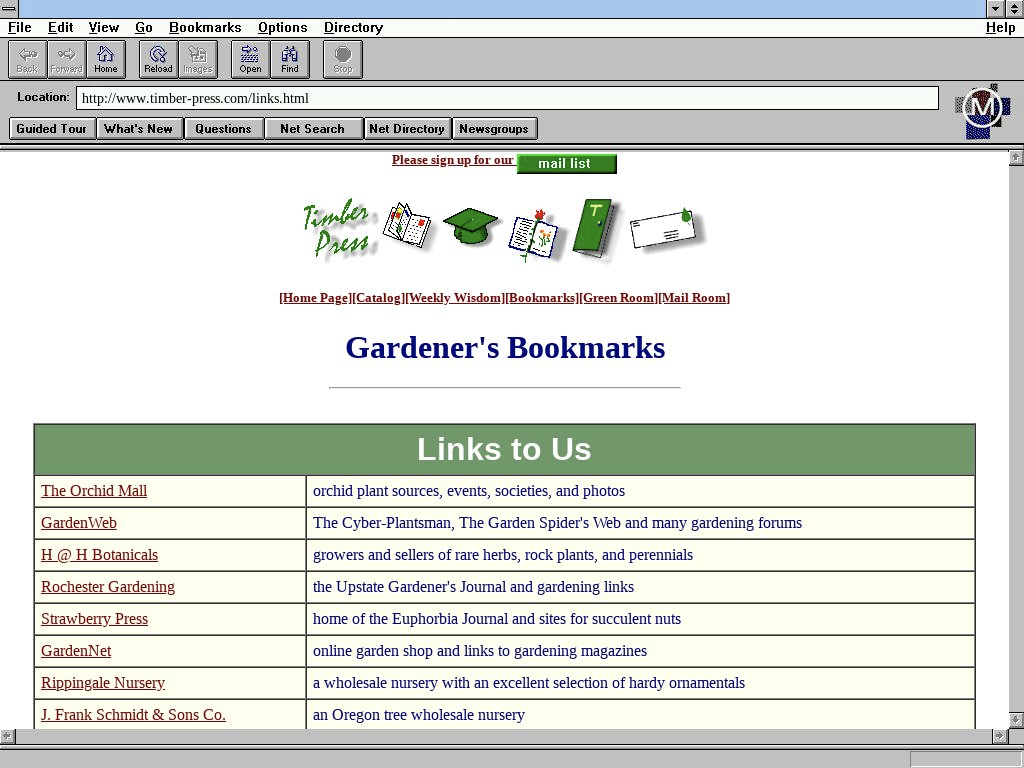The height and width of the screenshot is (768, 1024).
Task: Click the green graduation cap icon
Action: 470,227
